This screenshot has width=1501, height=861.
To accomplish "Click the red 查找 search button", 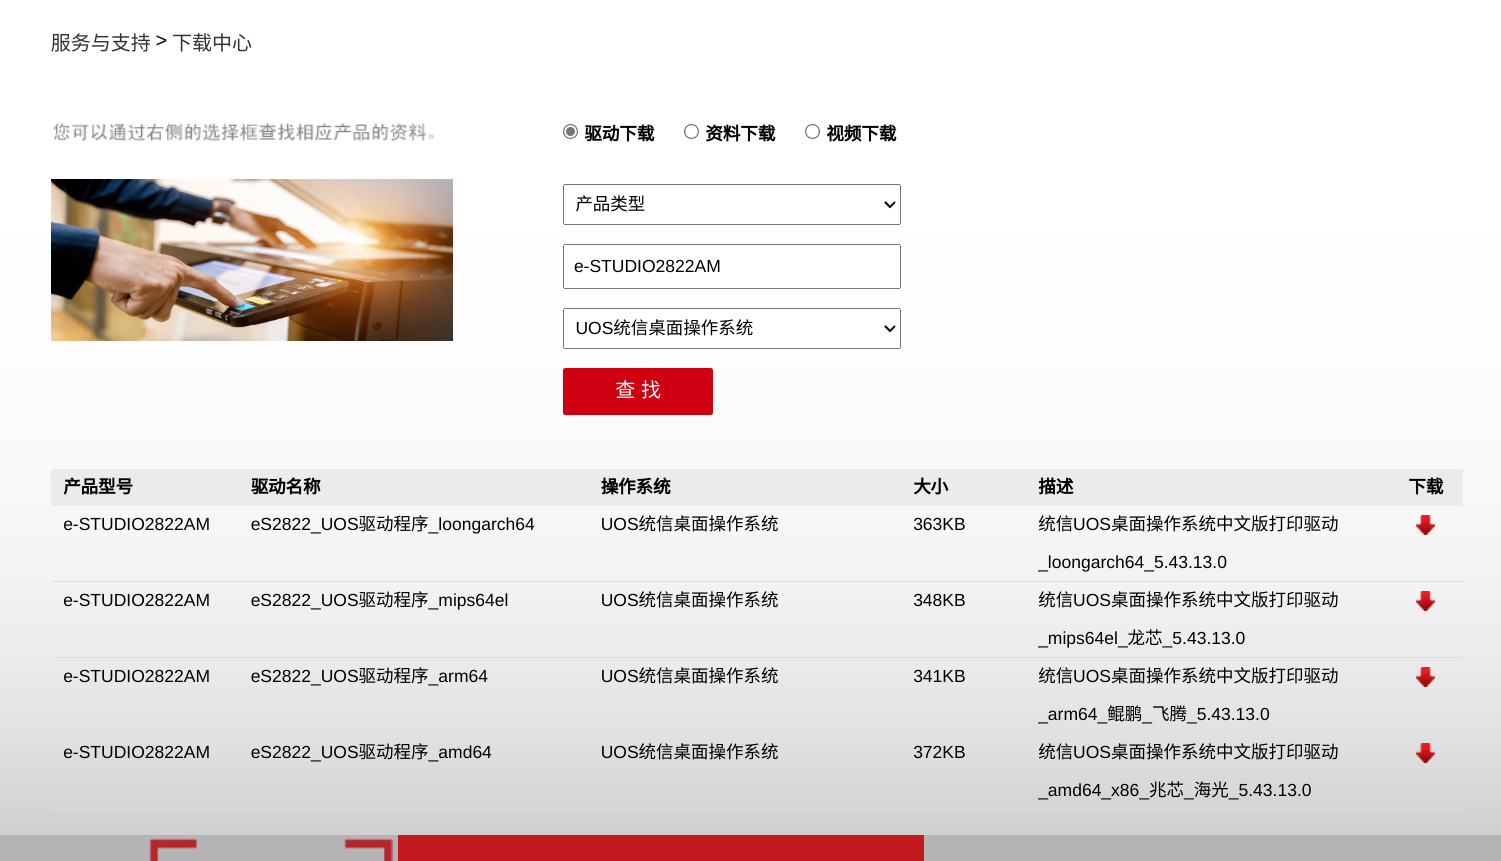I will (x=638, y=391).
